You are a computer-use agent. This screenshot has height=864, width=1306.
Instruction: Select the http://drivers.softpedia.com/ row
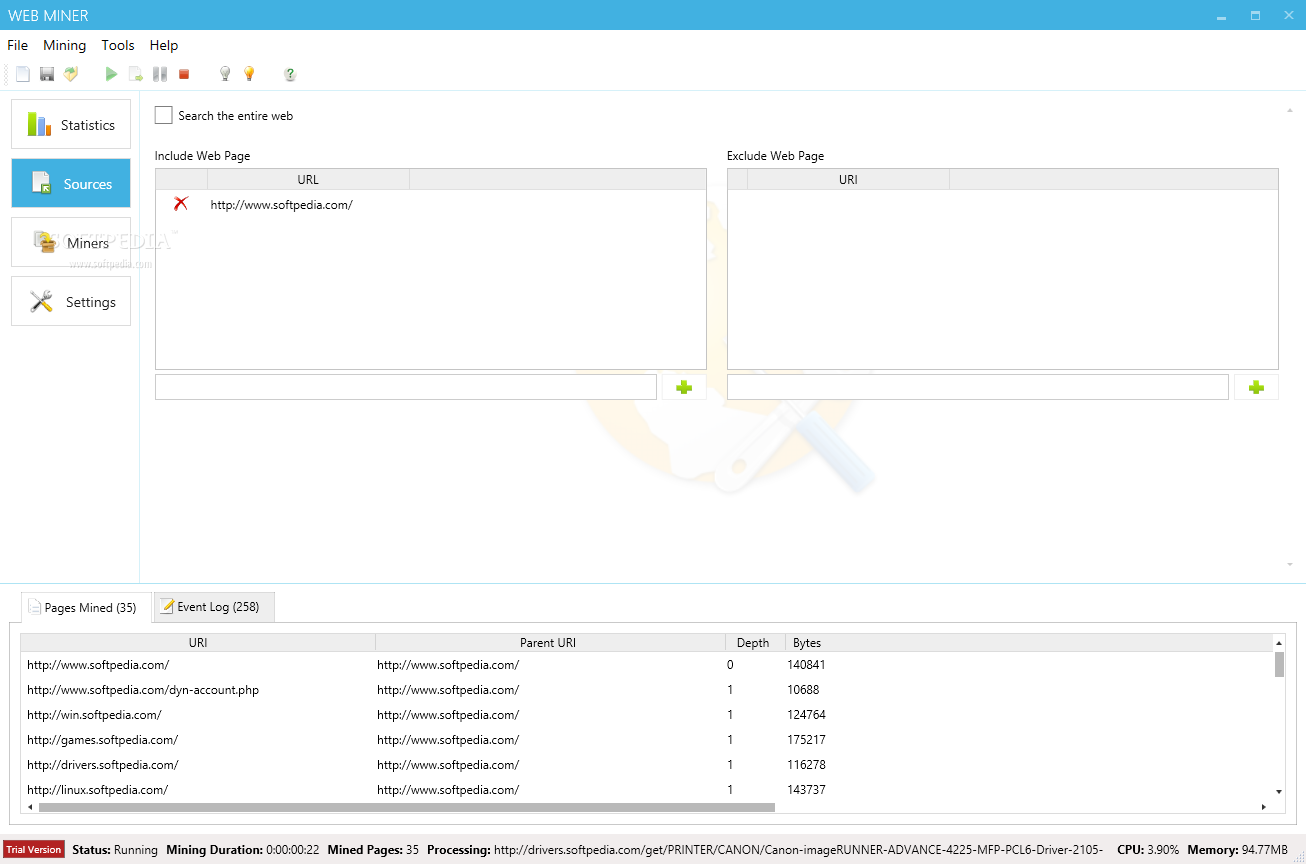(646, 765)
